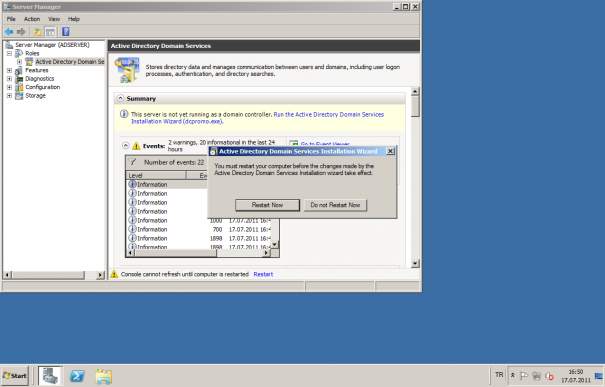This screenshot has width=605, height=387.
Task: Open the Start menu
Action: tap(15, 376)
